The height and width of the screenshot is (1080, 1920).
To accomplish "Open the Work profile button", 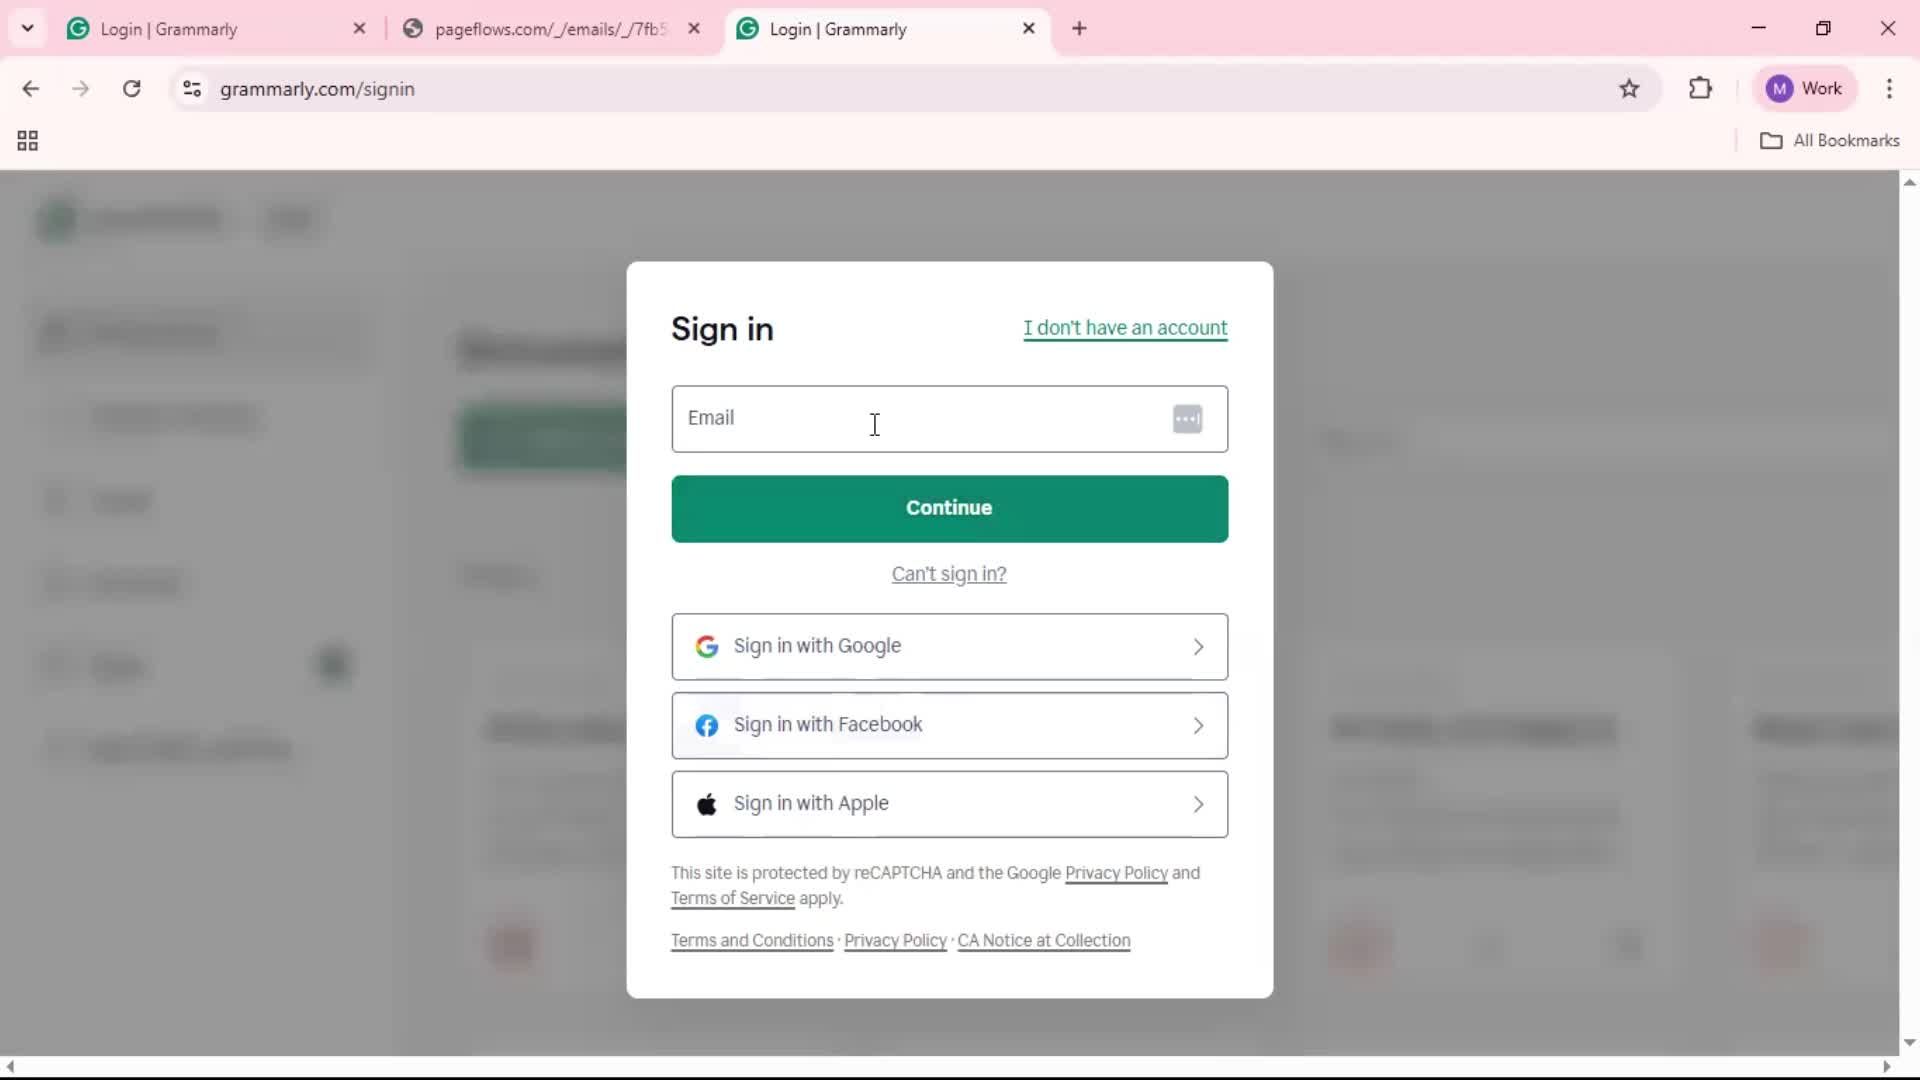I will point(1805,89).
